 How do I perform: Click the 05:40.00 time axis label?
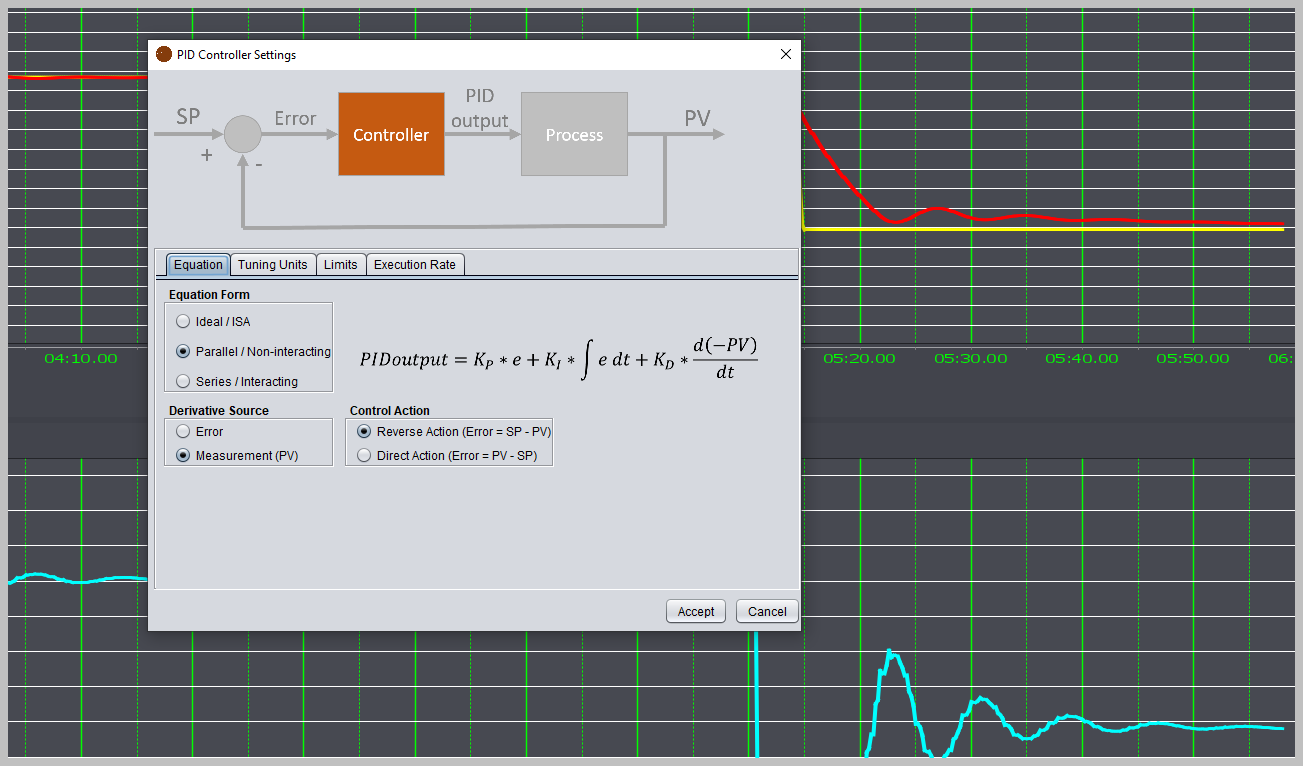point(1081,359)
